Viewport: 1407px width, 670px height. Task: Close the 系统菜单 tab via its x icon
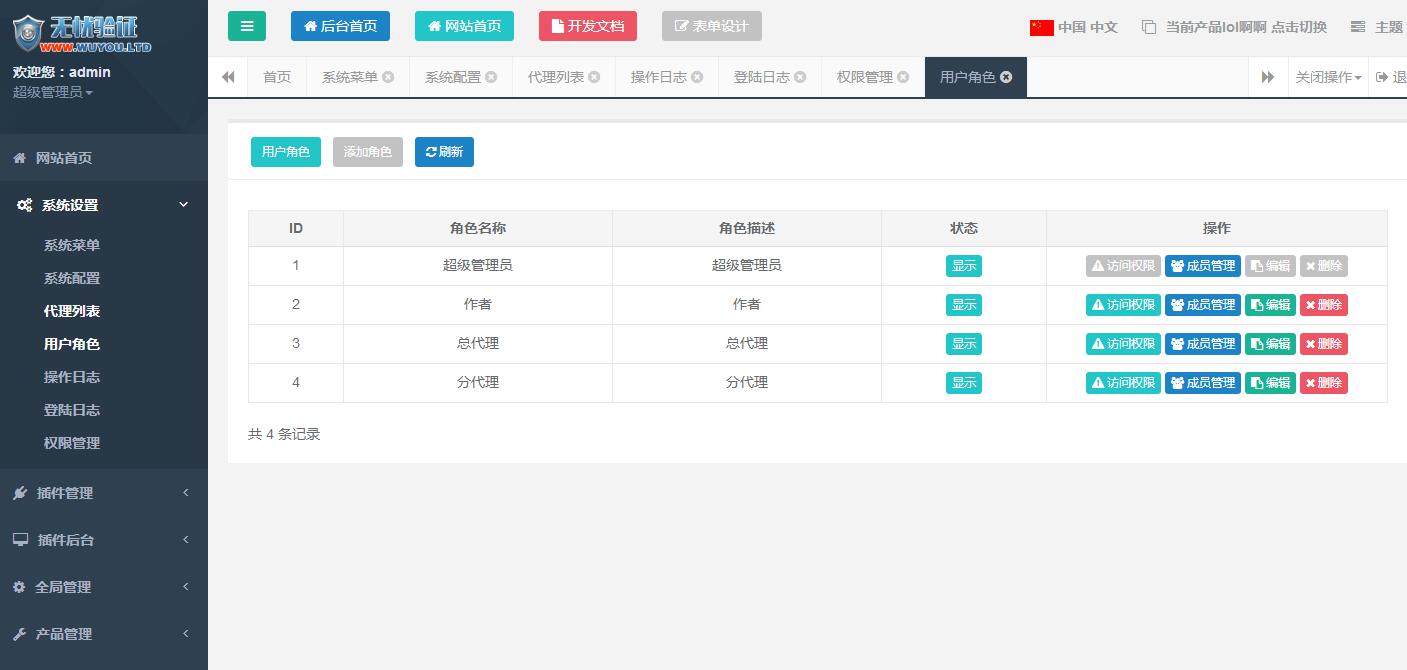pos(388,77)
